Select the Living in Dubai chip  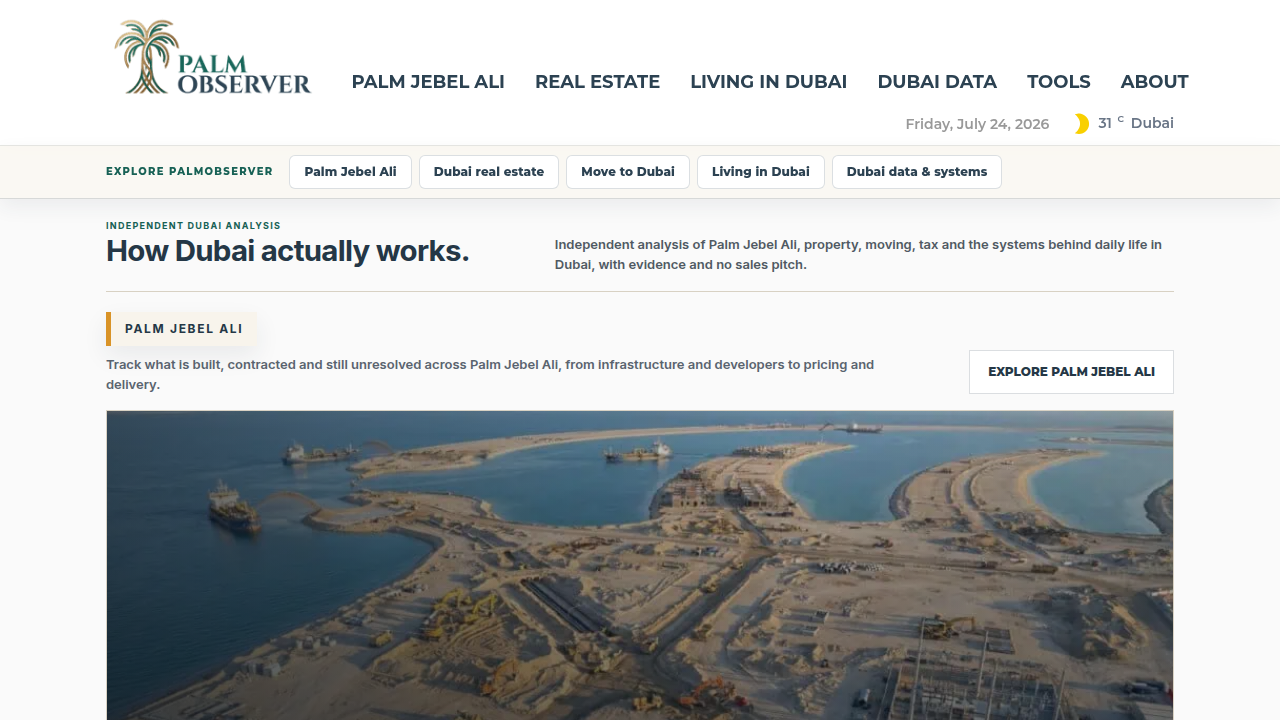coord(761,172)
